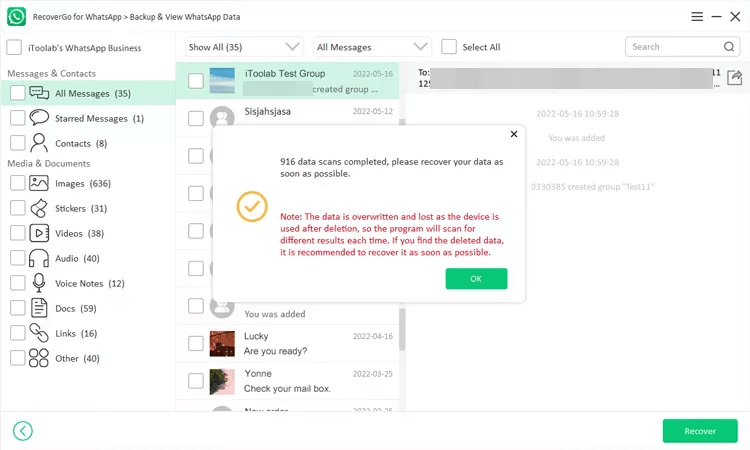
Task: Check the iToolab Test Group conversation box
Action: pyautogui.click(x=196, y=81)
